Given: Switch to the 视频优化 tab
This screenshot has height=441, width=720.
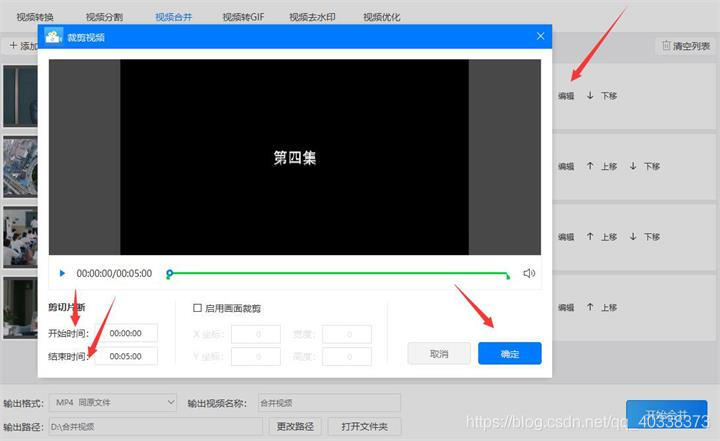Looking at the screenshot, I should pos(382,17).
